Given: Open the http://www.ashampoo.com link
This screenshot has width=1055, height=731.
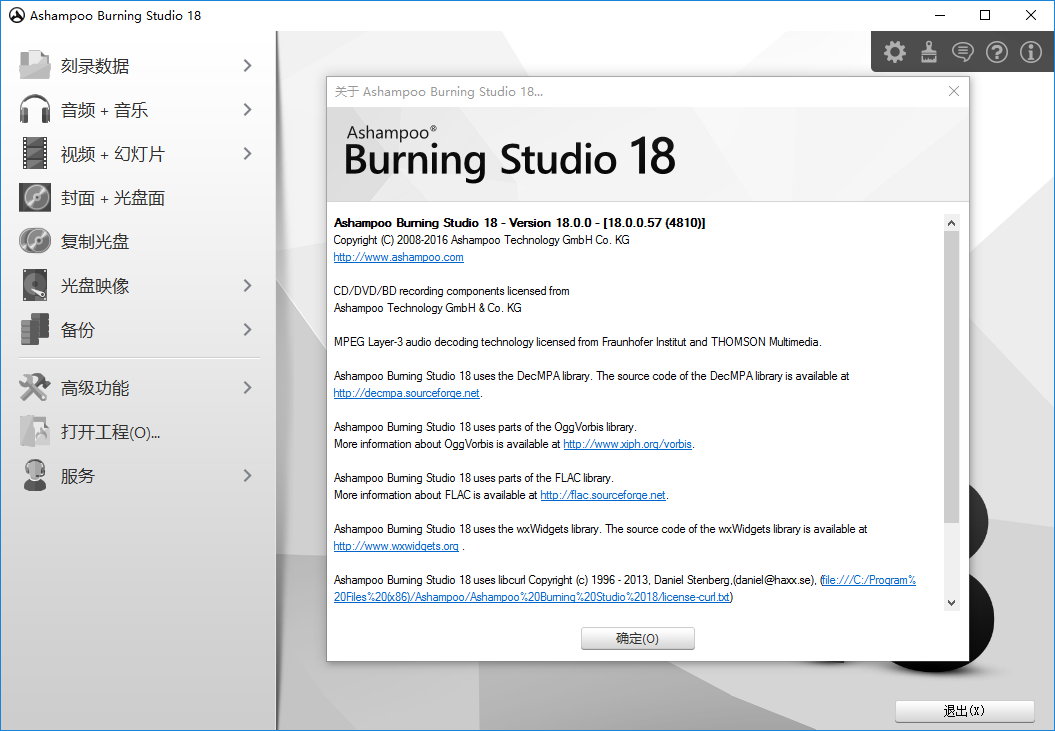Looking at the screenshot, I should coord(398,257).
